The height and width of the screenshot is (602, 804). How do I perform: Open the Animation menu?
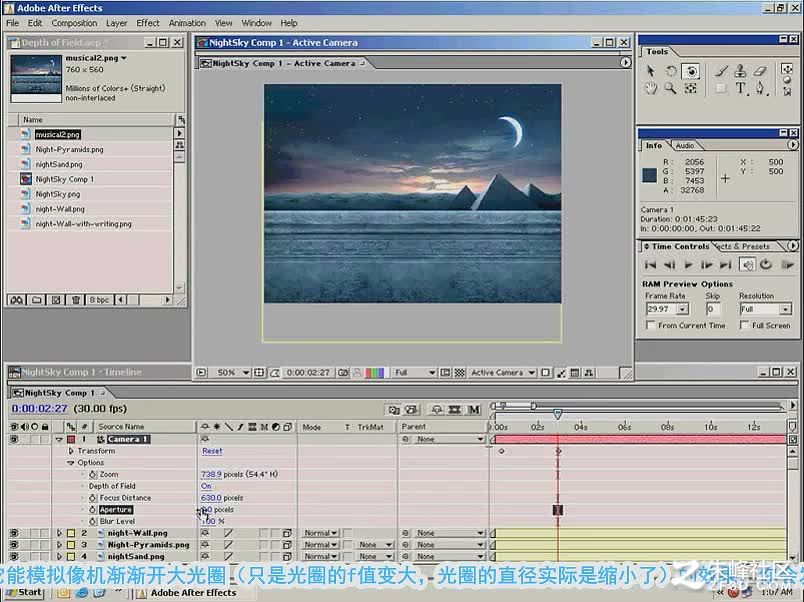tap(187, 23)
